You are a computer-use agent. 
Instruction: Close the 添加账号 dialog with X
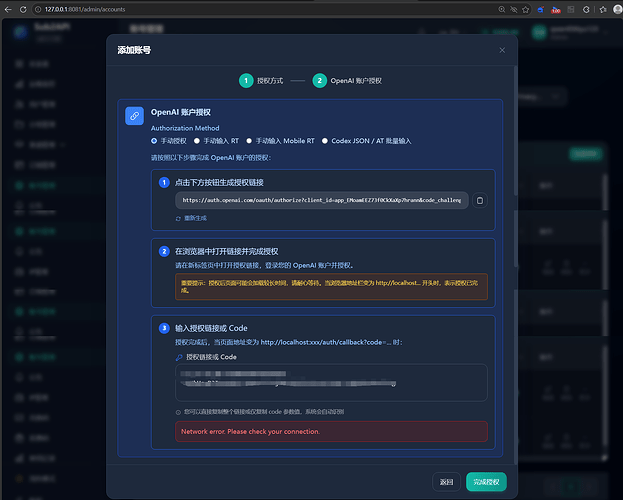coord(502,50)
